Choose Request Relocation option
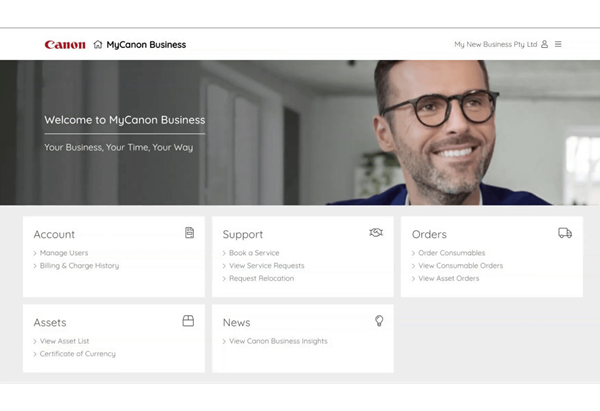This screenshot has height=411, width=600. [x=261, y=278]
